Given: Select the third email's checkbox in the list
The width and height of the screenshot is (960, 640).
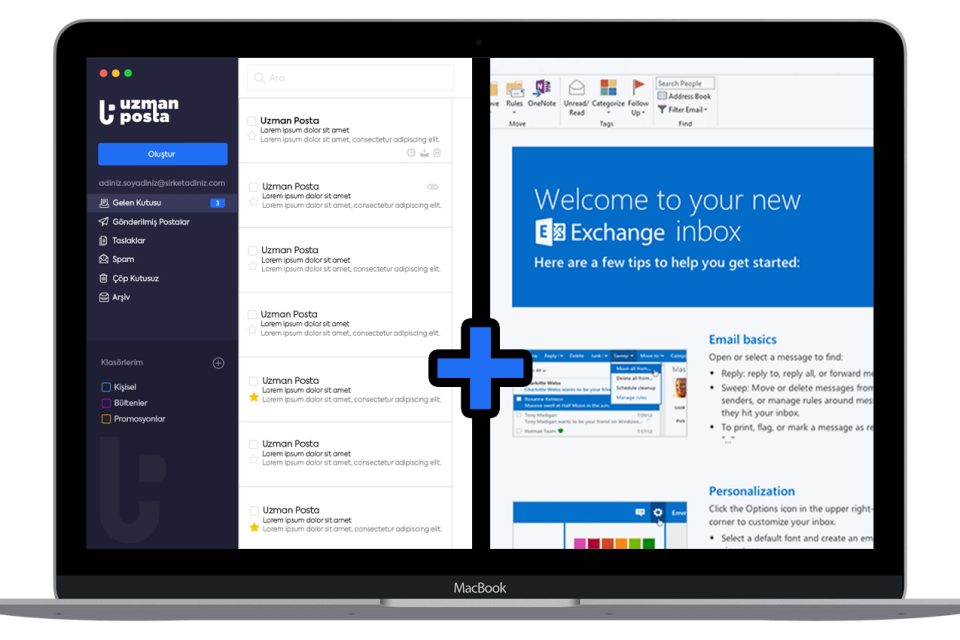Looking at the screenshot, I should coord(252,250).
